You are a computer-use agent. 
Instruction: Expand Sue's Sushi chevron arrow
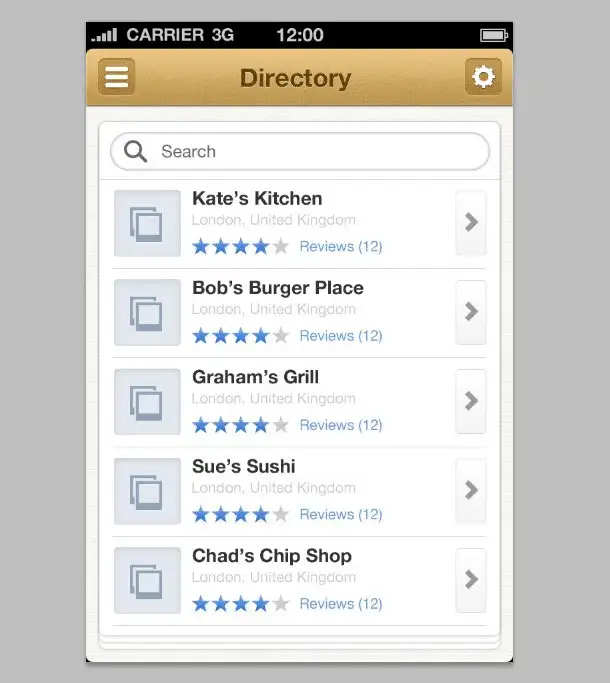[471, 491]
